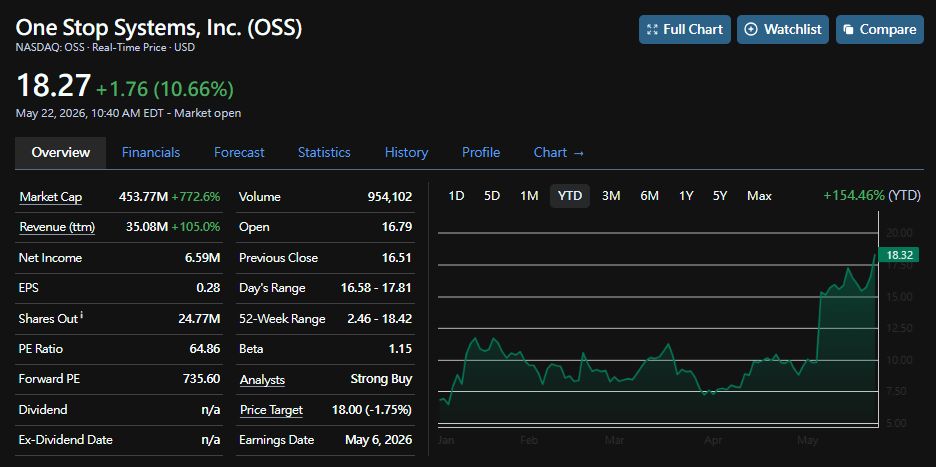Show the 5Y chart range
This screenshot has height=467, width=936.
pos(720,196)
